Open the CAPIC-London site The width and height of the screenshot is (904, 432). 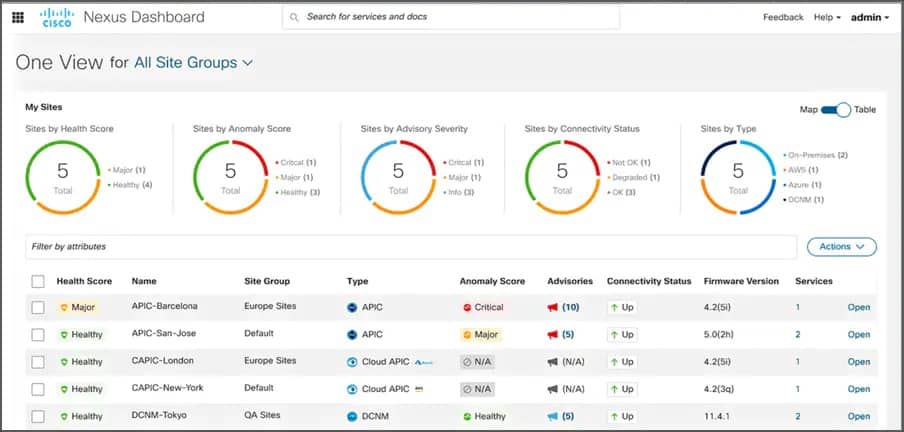coord(858,362)
